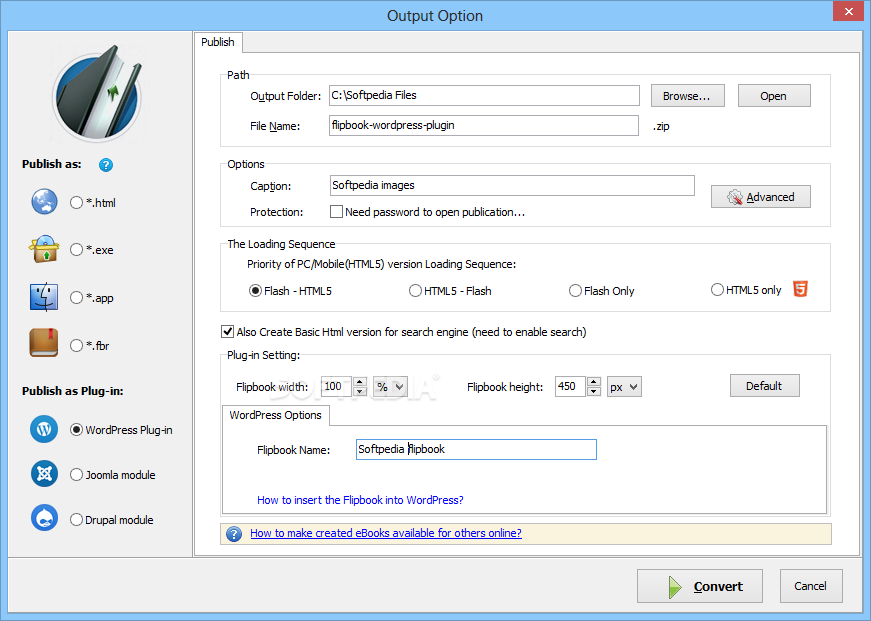Click the flipbook width value field
This screenshot has height=621, width=871.
pos(336,387)
